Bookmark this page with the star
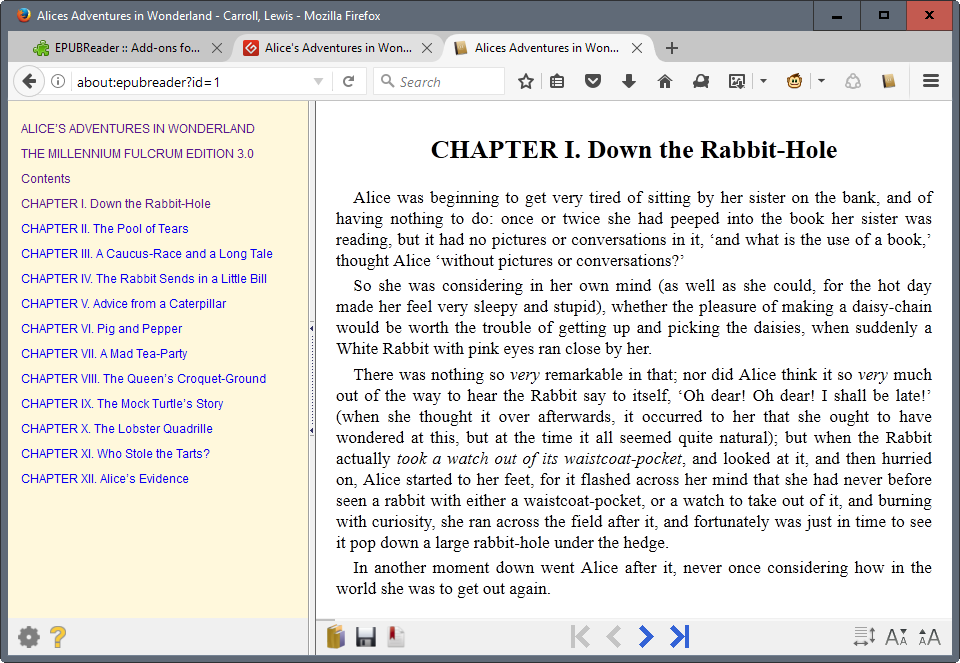Image resolution: width=960 pixels, height=663 pixels. coord(526,81)
